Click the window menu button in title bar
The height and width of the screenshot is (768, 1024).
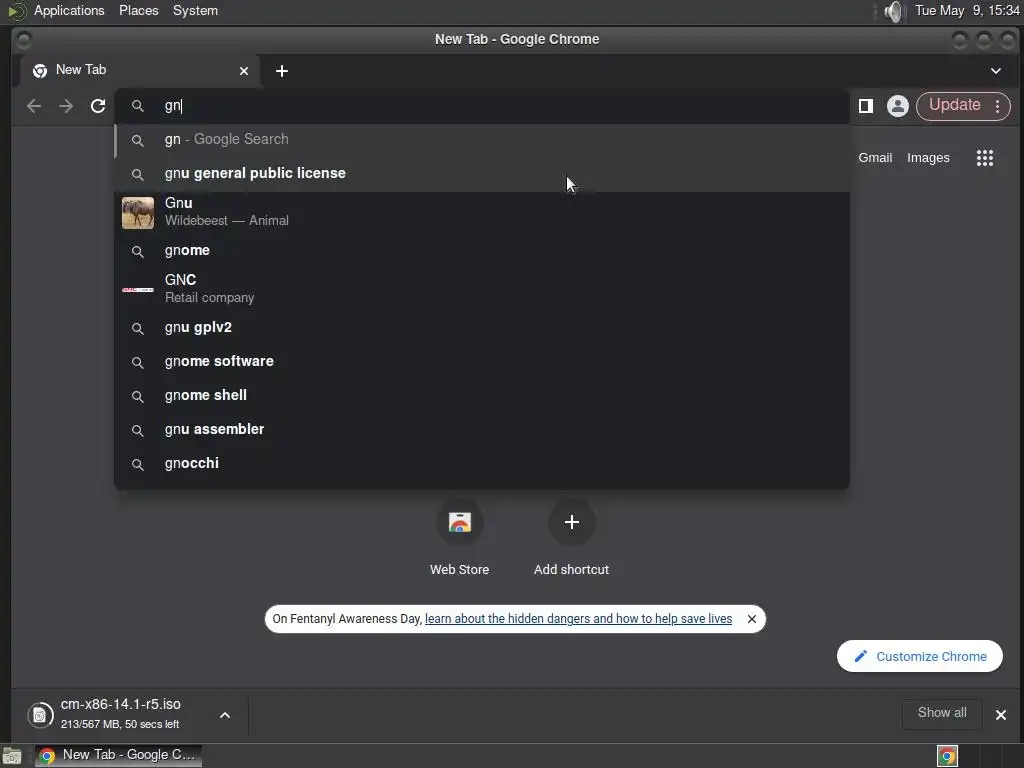[24, 40]
